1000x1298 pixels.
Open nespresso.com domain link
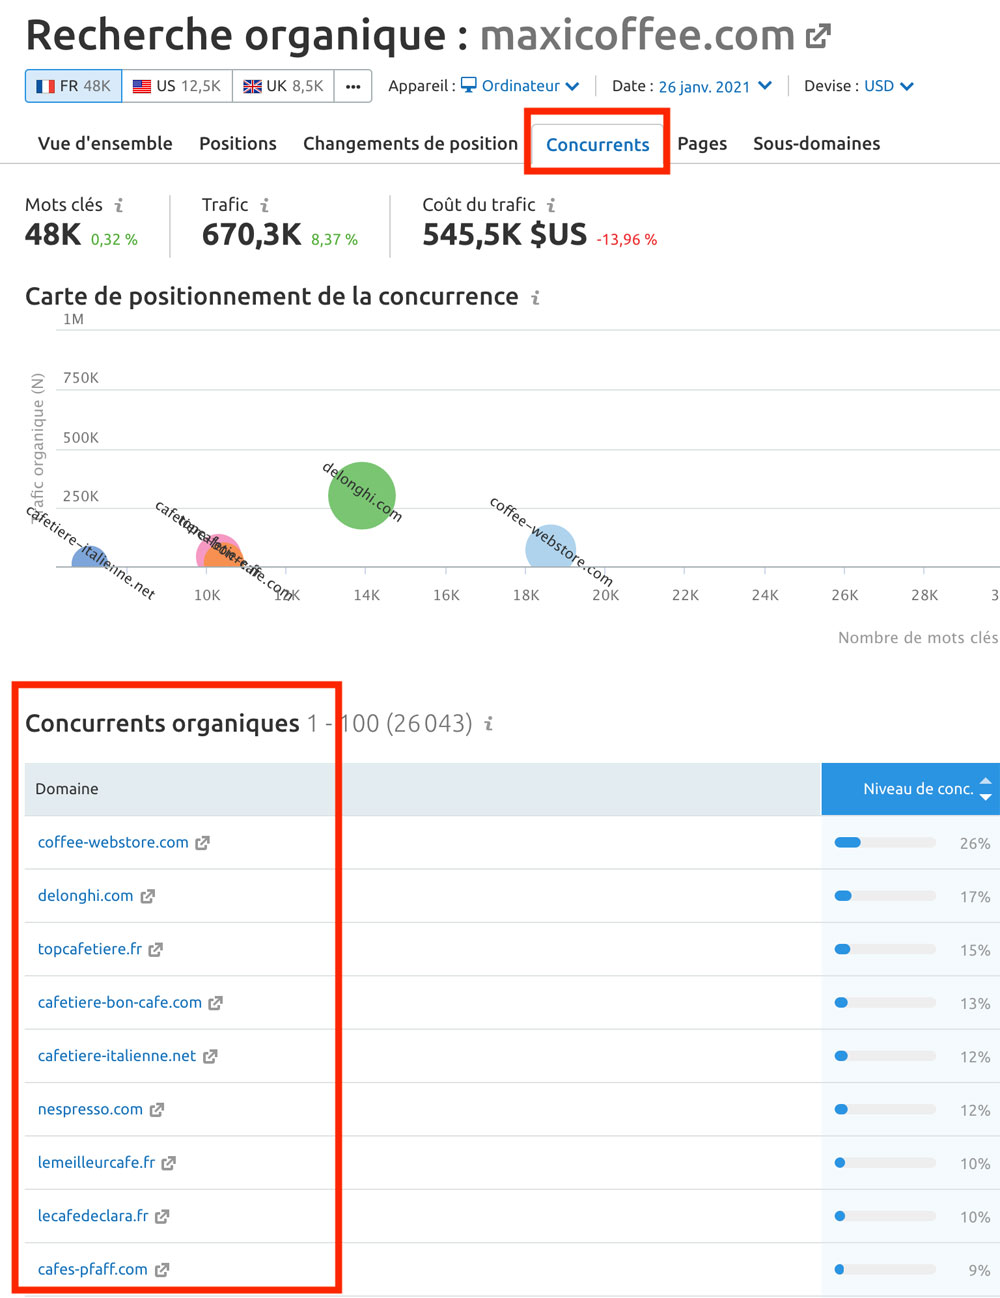click(90, 1109)
